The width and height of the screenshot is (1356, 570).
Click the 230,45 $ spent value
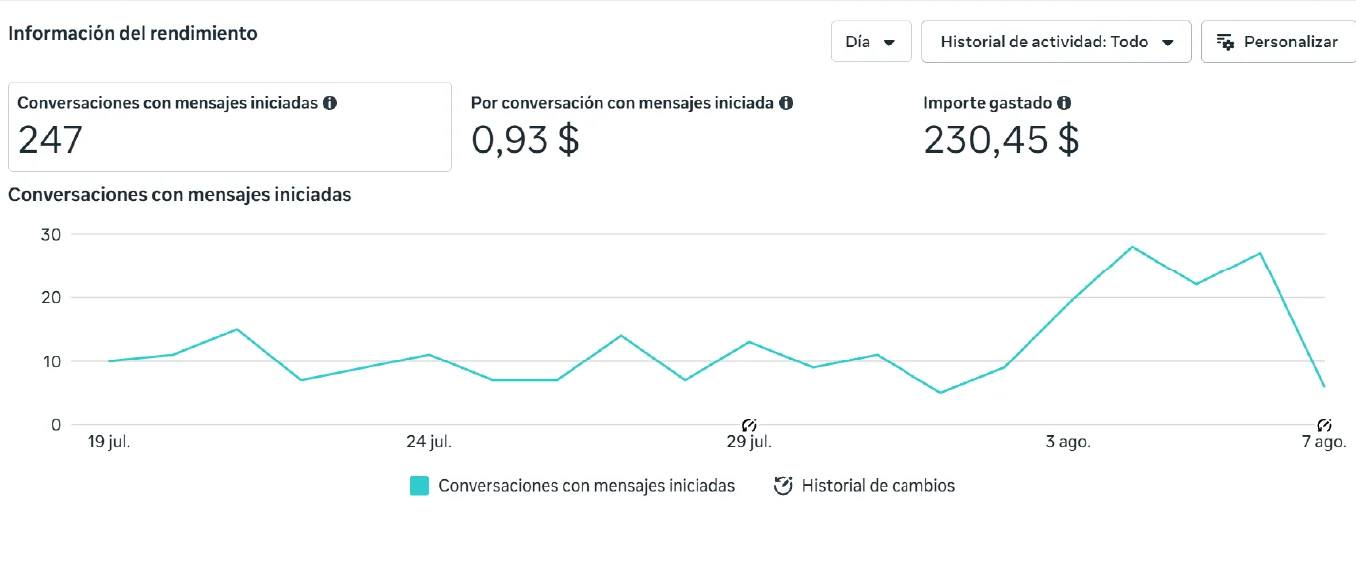point(1001,140)
